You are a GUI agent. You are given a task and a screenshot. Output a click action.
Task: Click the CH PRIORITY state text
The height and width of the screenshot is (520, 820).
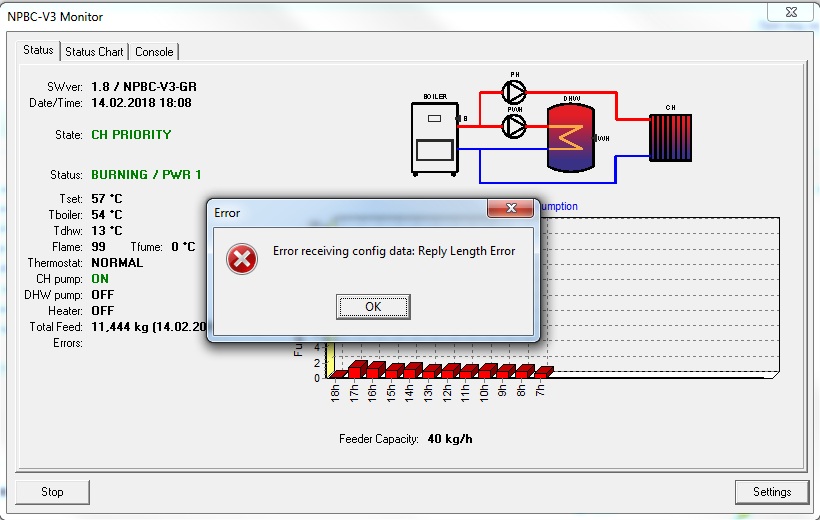131,134
